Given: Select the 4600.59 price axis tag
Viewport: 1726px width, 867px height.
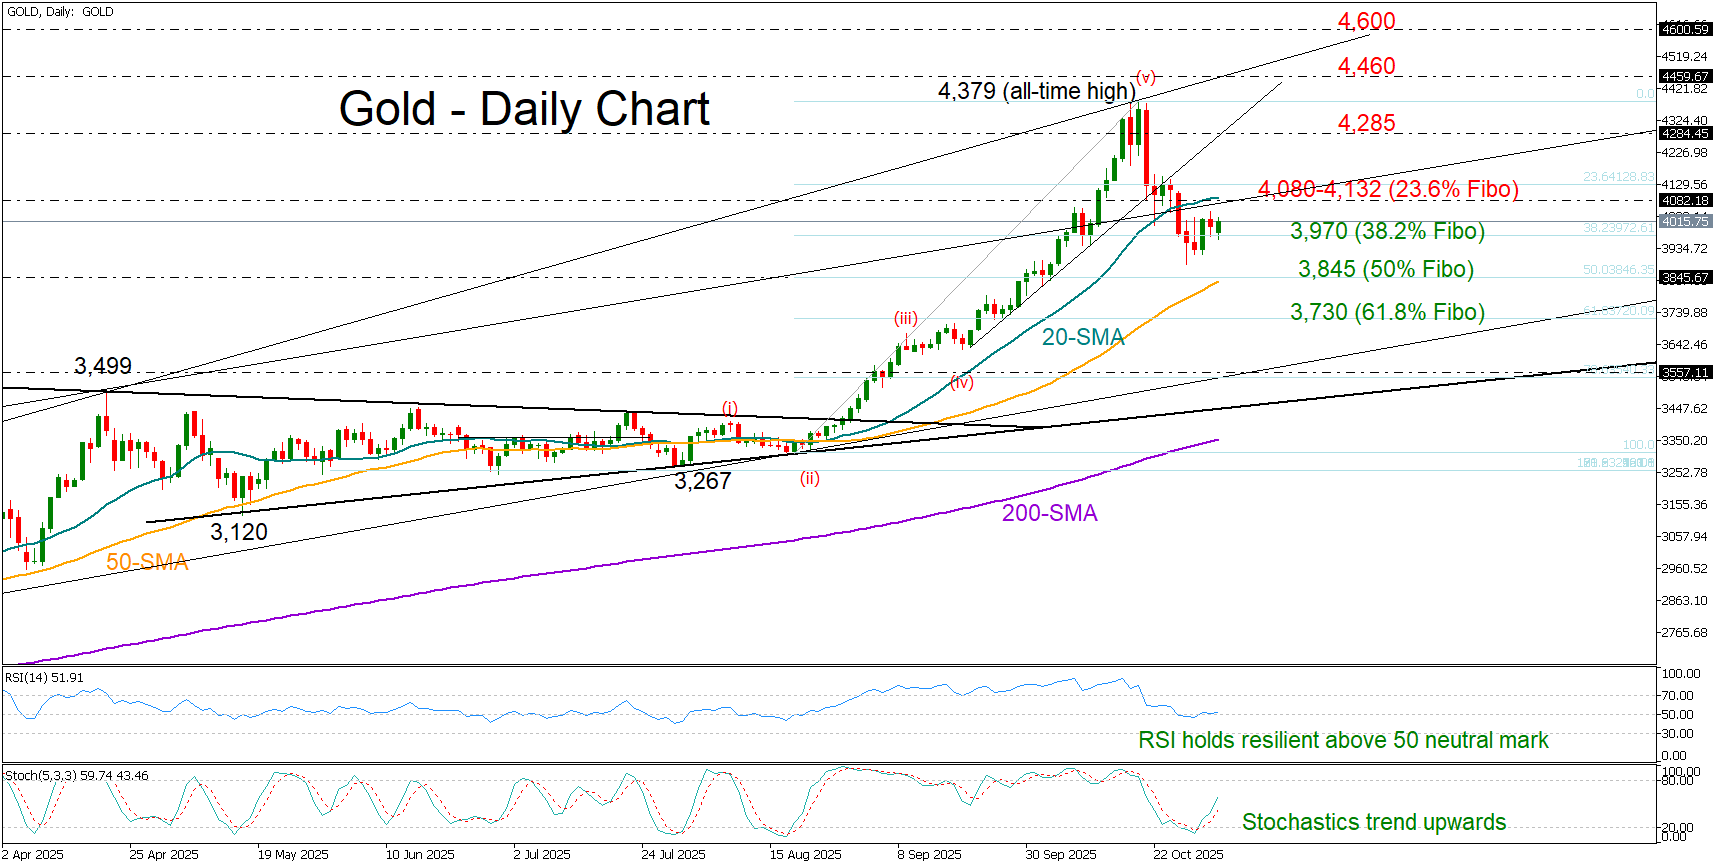Looking at the screenshot, I should tap(1685, 30).
